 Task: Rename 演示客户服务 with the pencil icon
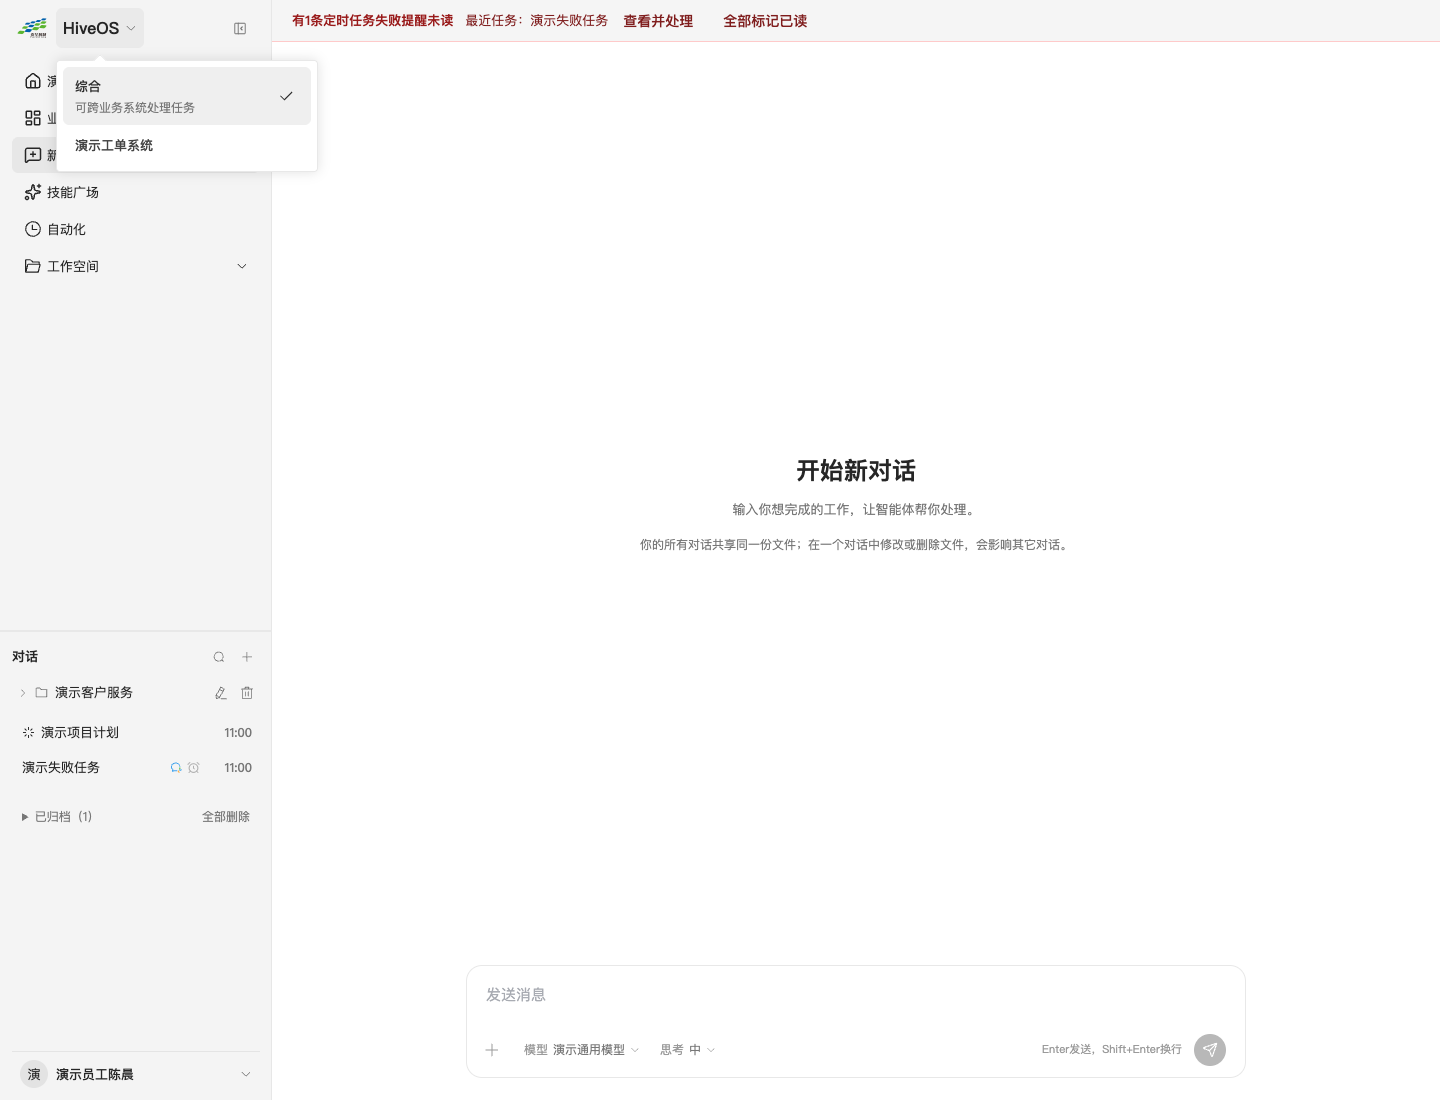pos(221,693)
